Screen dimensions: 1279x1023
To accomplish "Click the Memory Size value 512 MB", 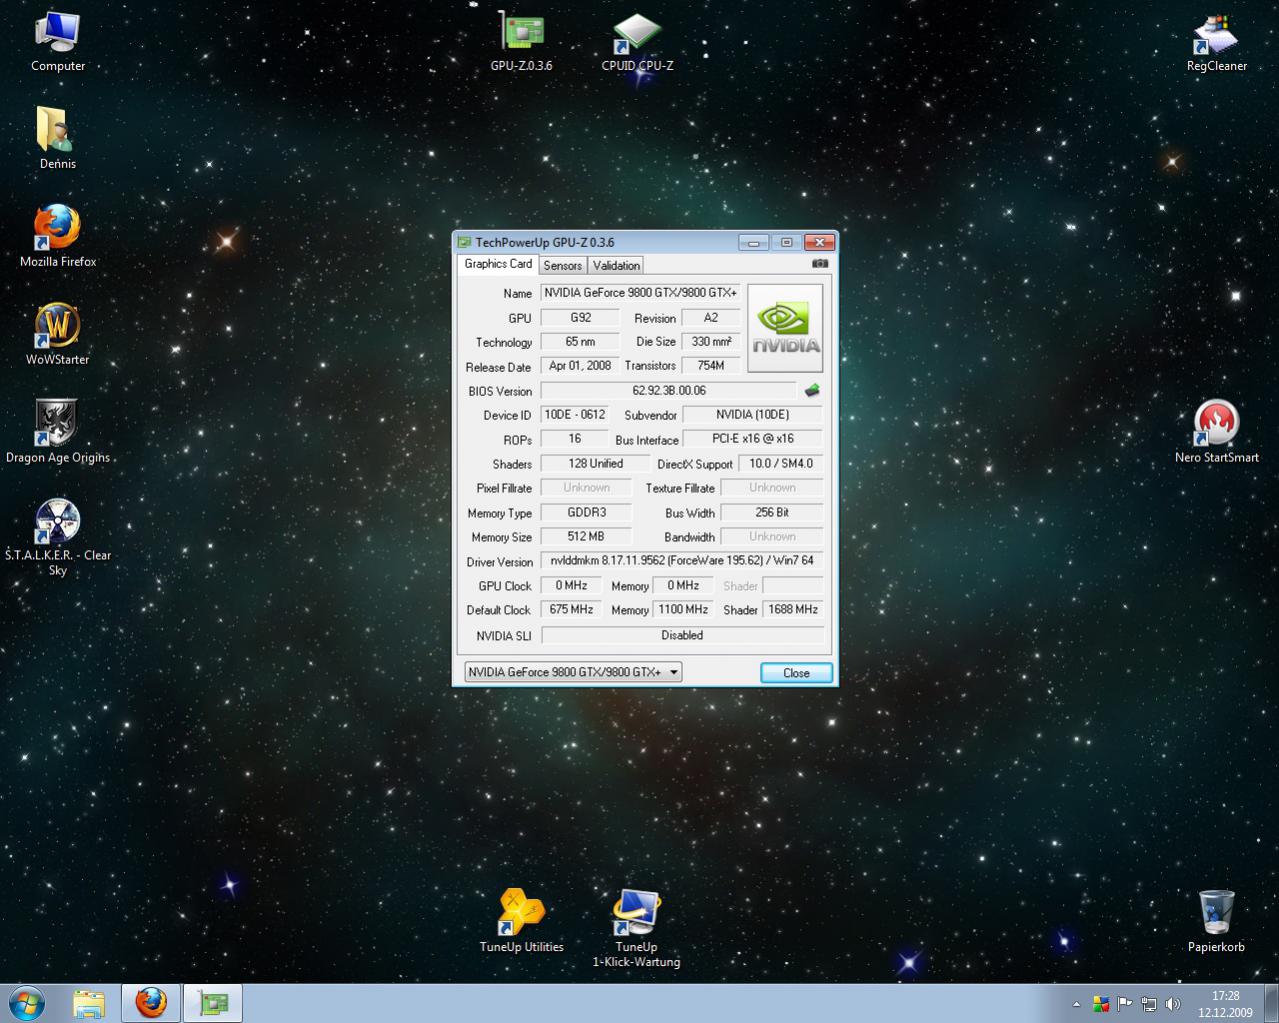I will pyautogui.click(x=586, y=537).
